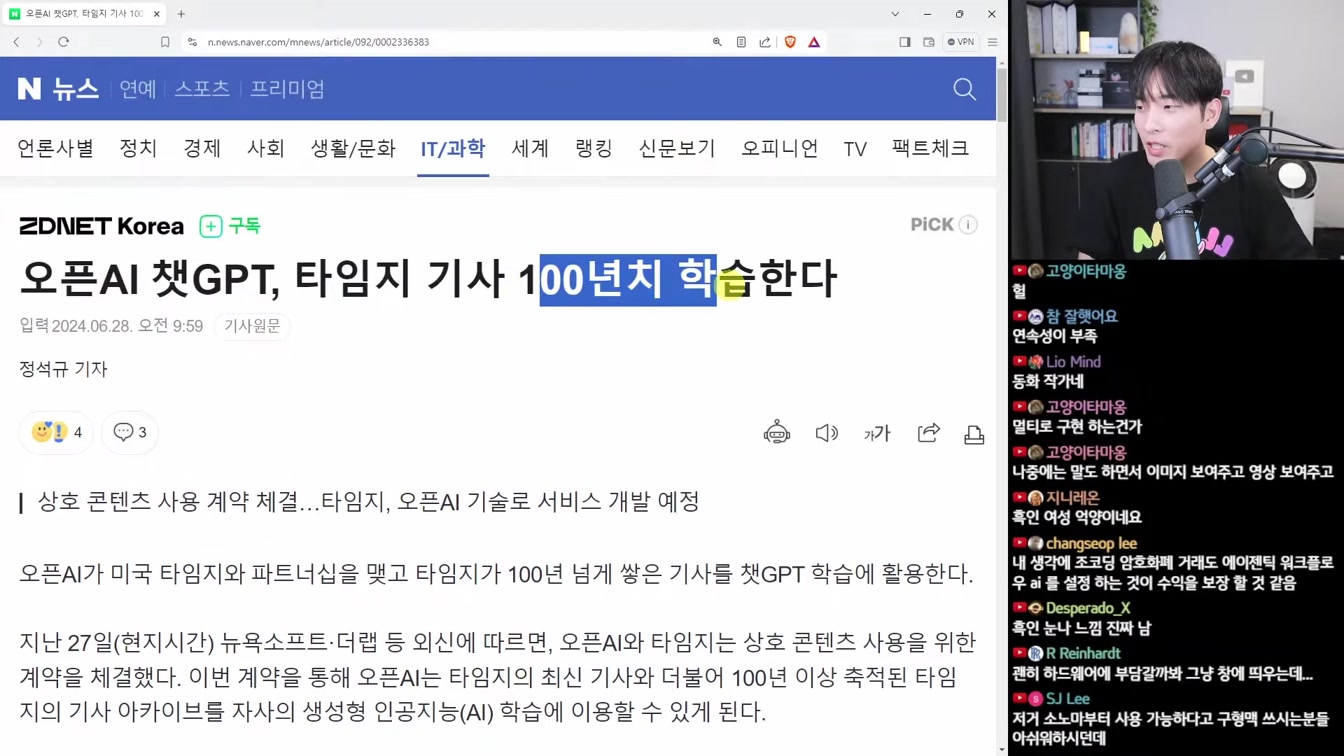Screen dimensions: 1344x756
Task: Select the 정치 menu tab
Action: tap(138, 148)
